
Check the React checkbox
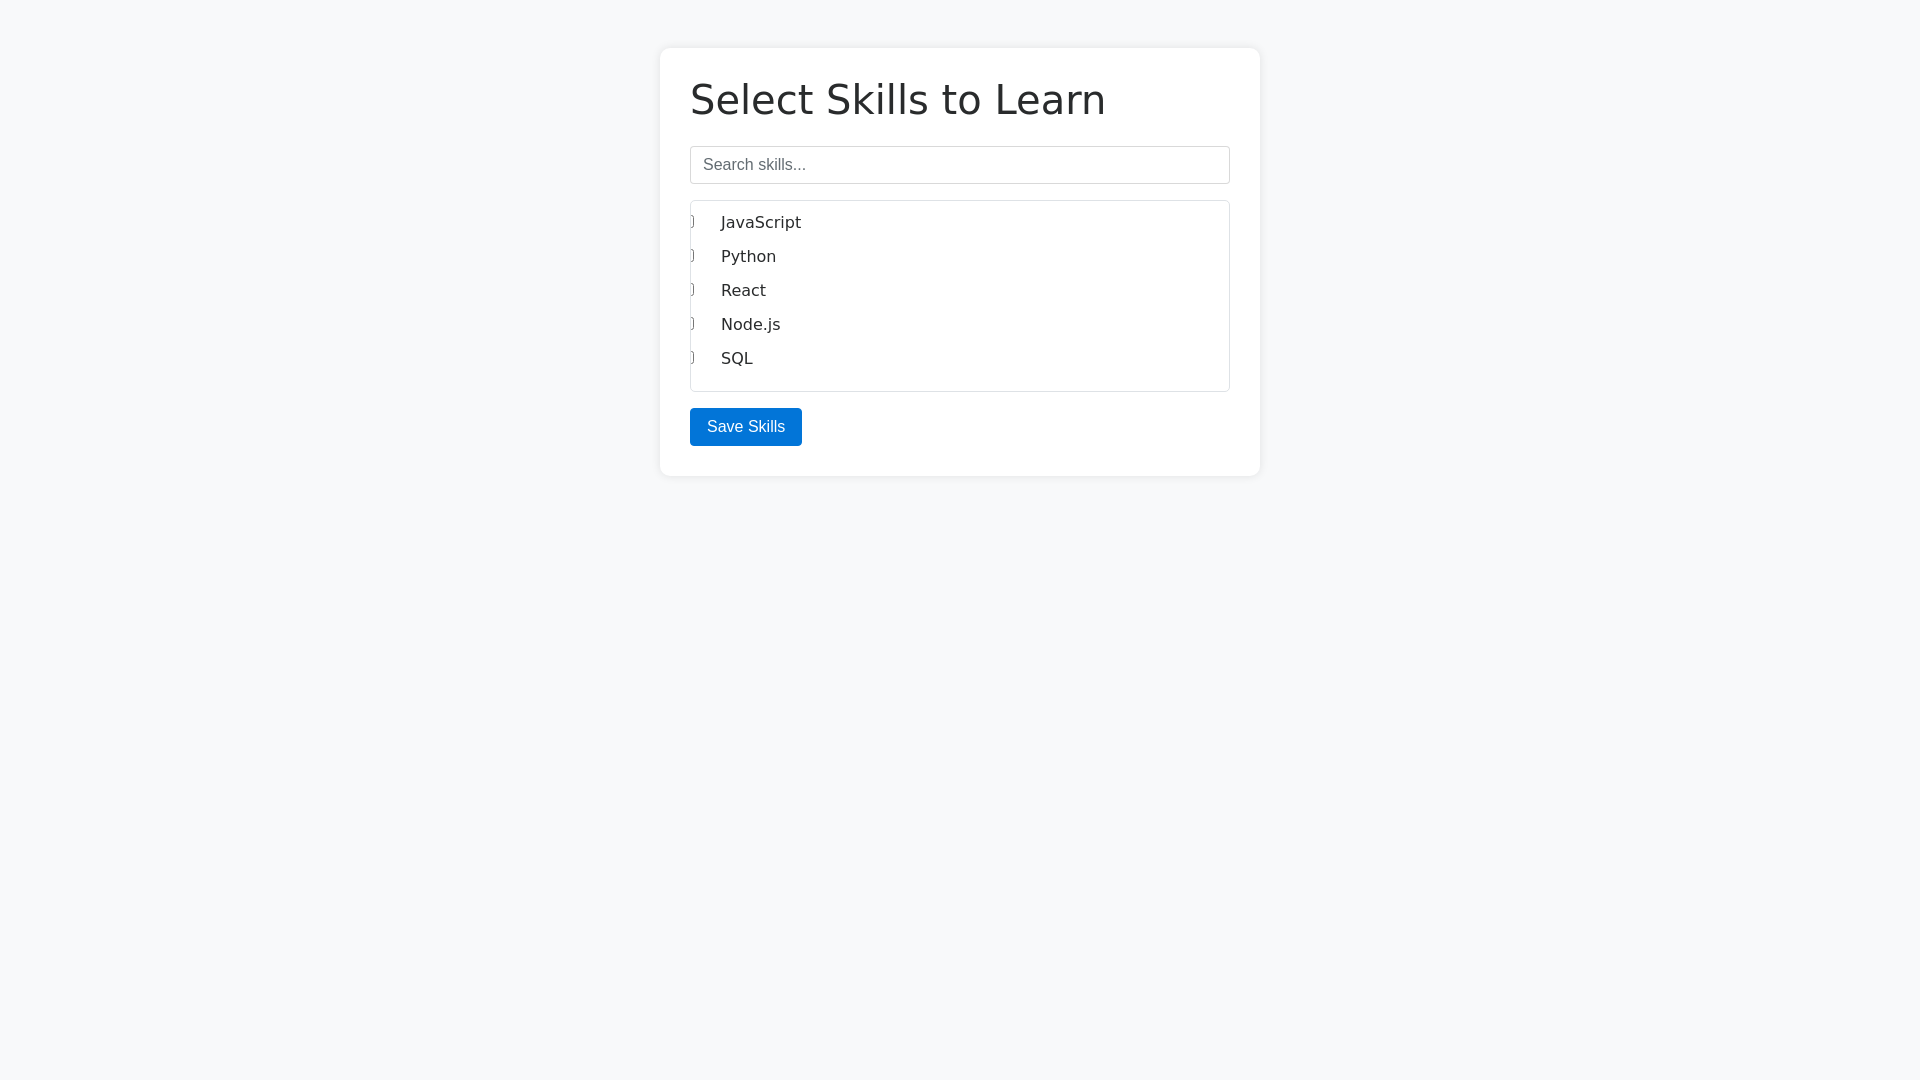tap(692, 290)
